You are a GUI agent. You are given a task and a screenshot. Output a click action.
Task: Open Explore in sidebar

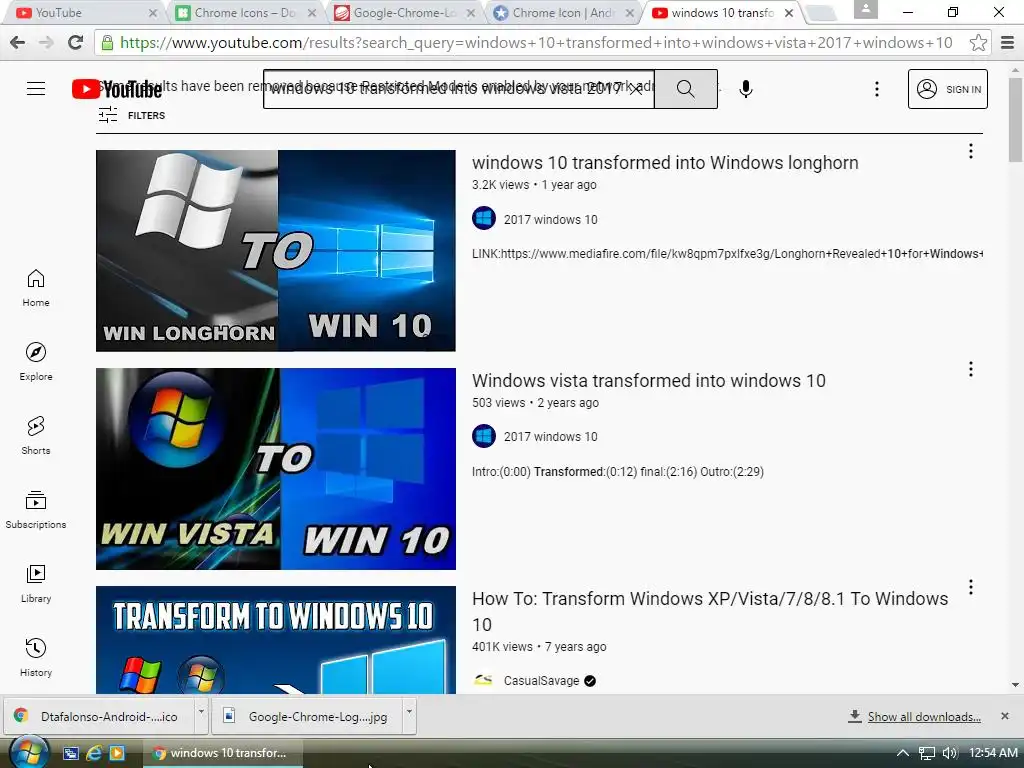(36, 362)
